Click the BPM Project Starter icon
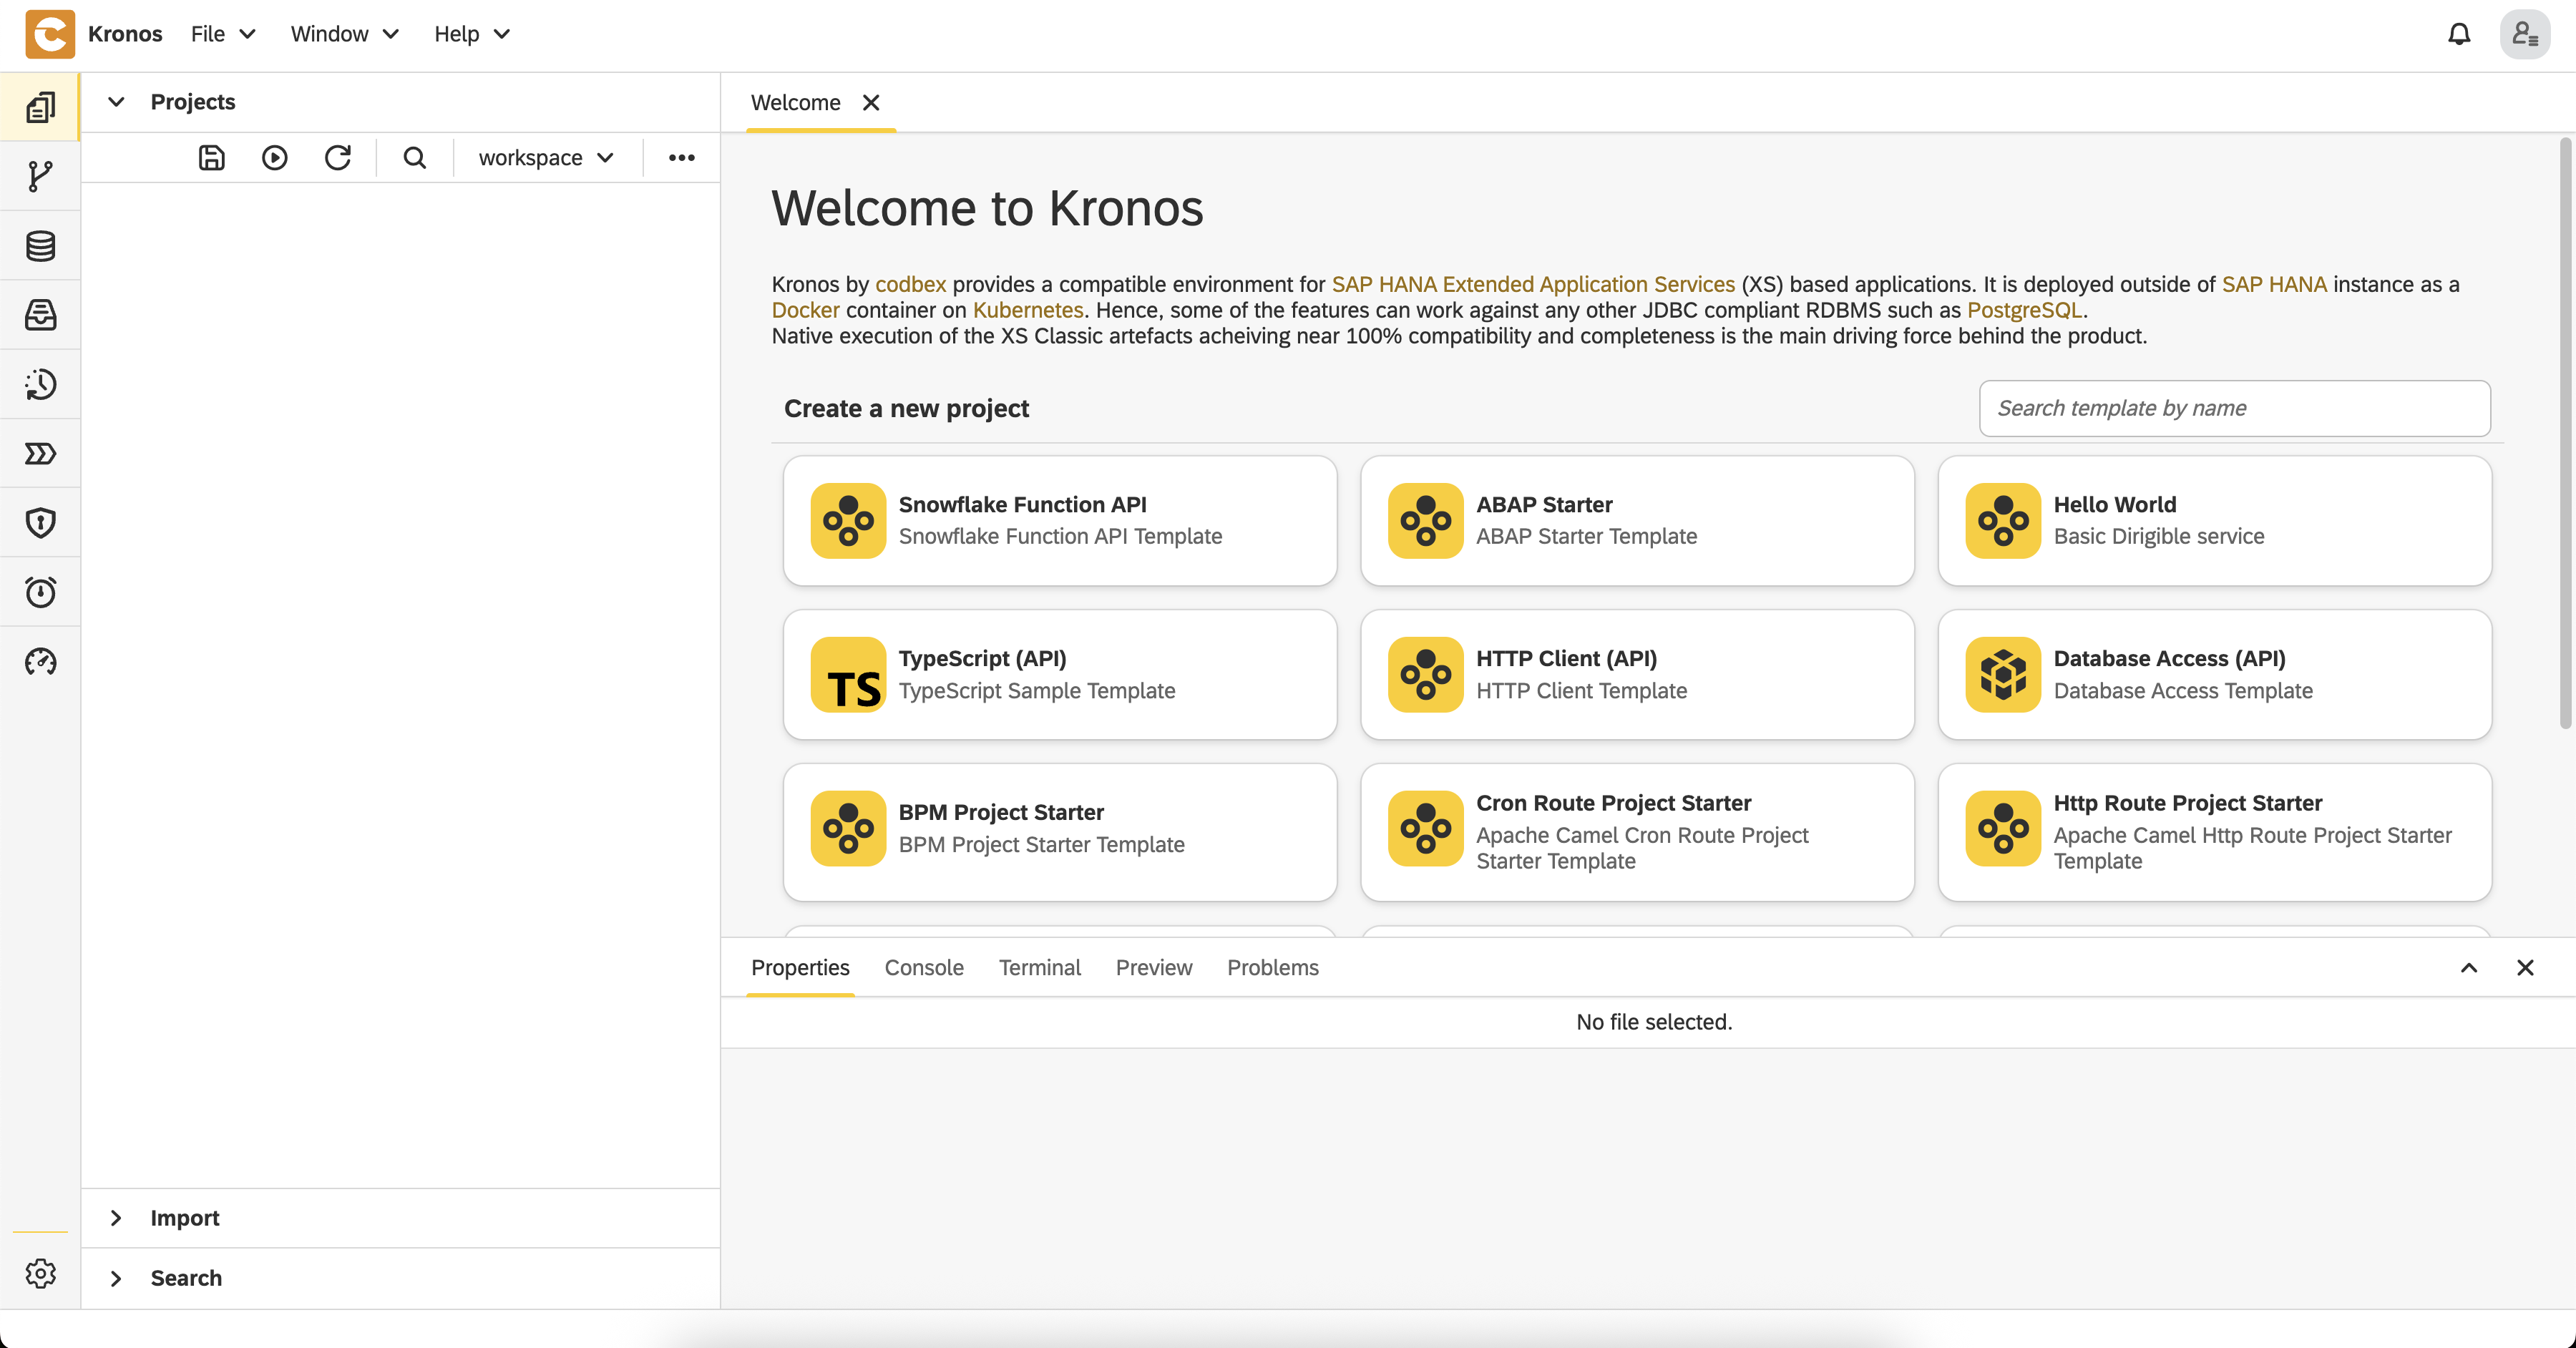 click(848, 828)
